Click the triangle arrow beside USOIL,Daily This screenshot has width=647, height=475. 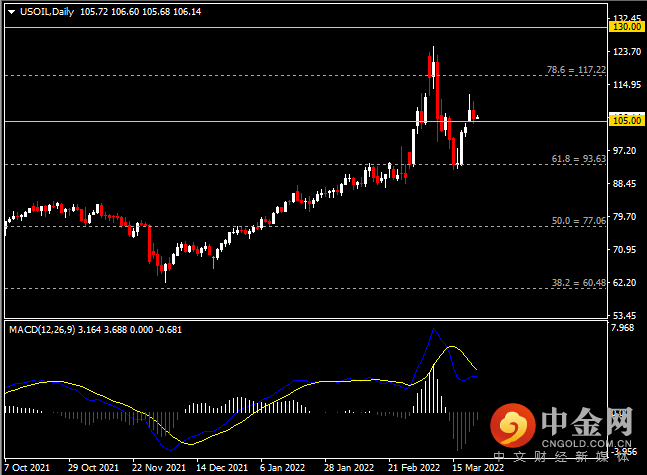click(12, 12)
